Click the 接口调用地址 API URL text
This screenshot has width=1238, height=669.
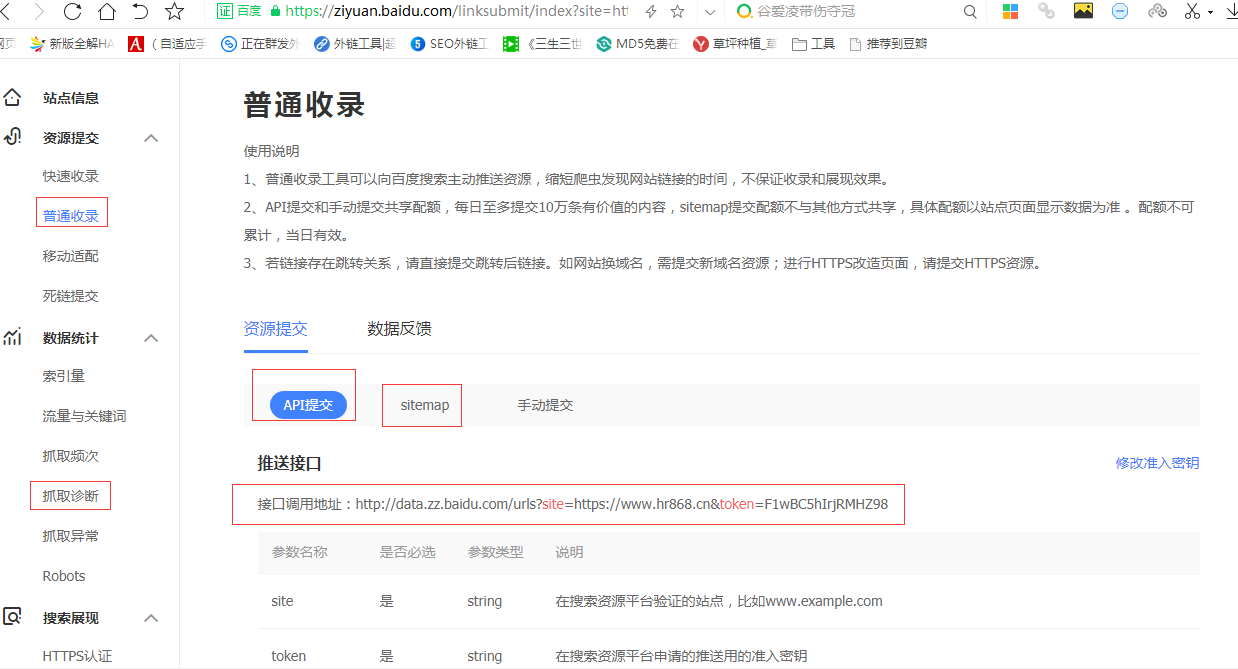click(573, 504)
